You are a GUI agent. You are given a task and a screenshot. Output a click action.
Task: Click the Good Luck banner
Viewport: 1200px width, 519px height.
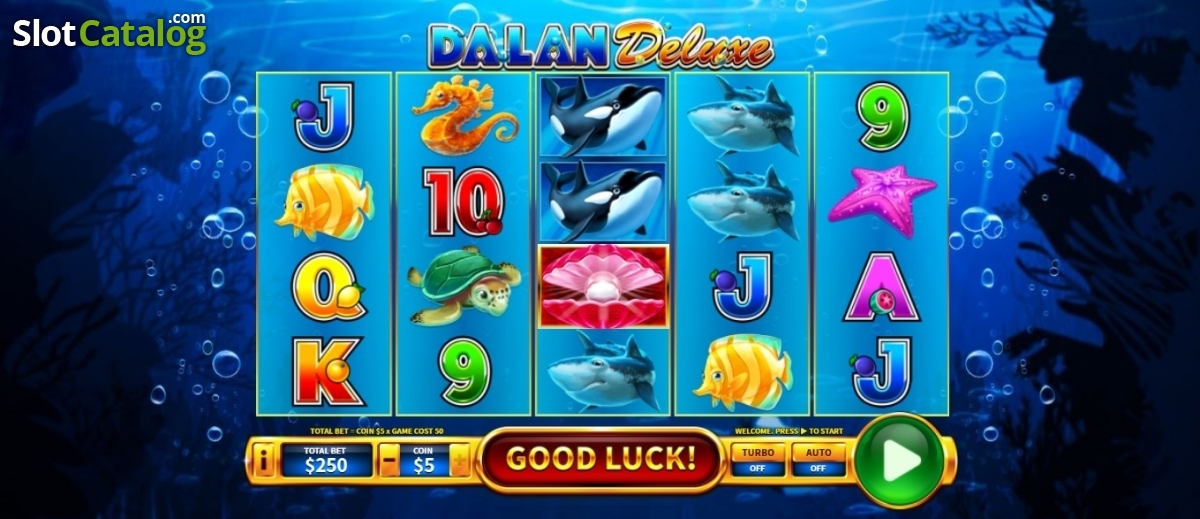click(x=600, y=459)
